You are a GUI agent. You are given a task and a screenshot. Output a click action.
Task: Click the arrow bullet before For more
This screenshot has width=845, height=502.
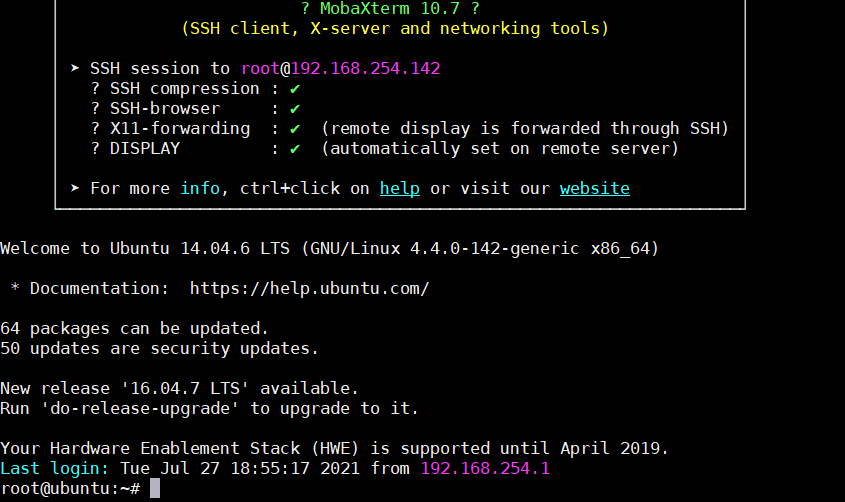(x=75, y=188)
